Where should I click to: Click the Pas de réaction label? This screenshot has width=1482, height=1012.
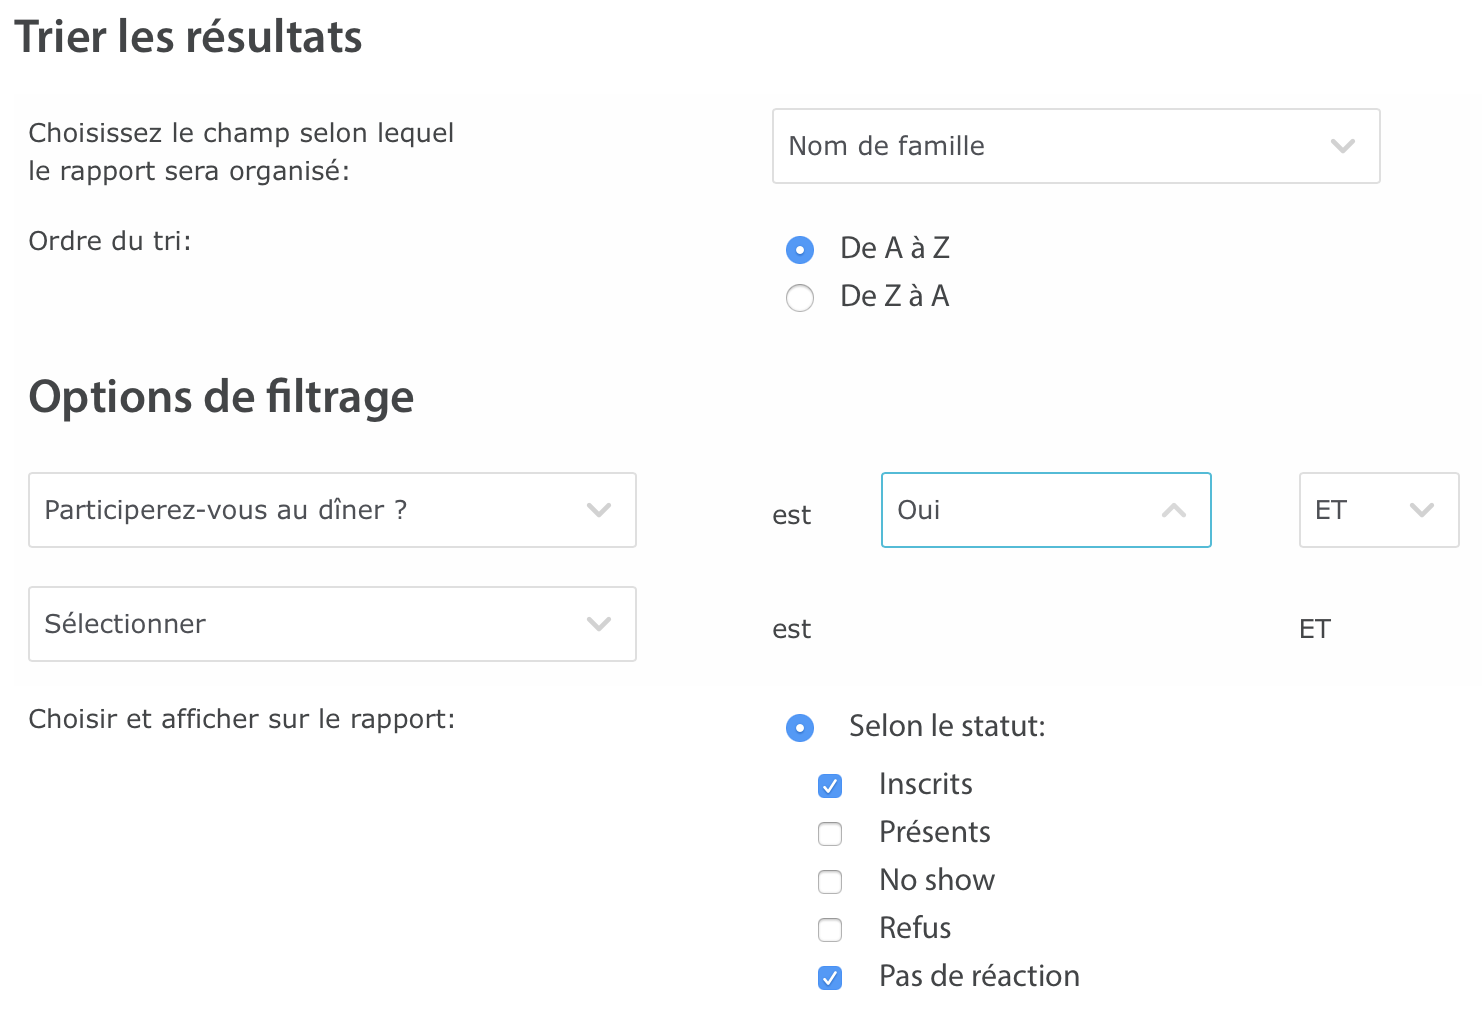point(979,976)
